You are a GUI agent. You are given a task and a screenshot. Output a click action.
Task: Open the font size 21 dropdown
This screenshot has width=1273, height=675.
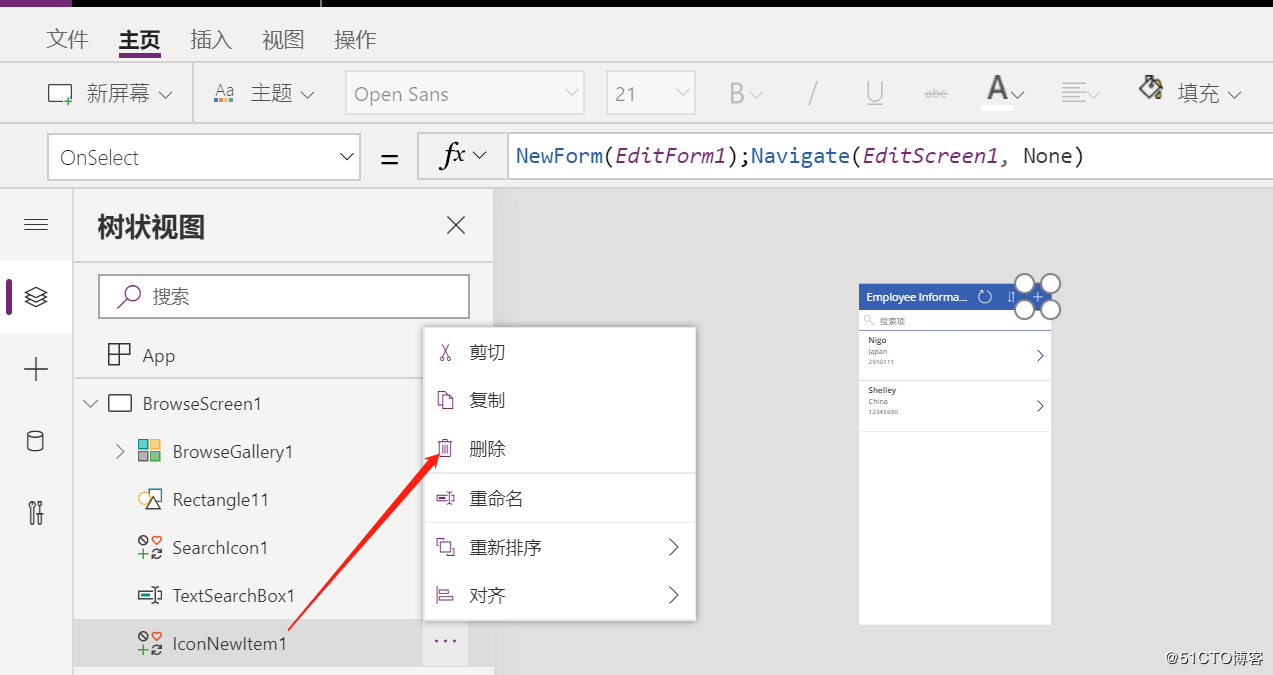(651, 94)
